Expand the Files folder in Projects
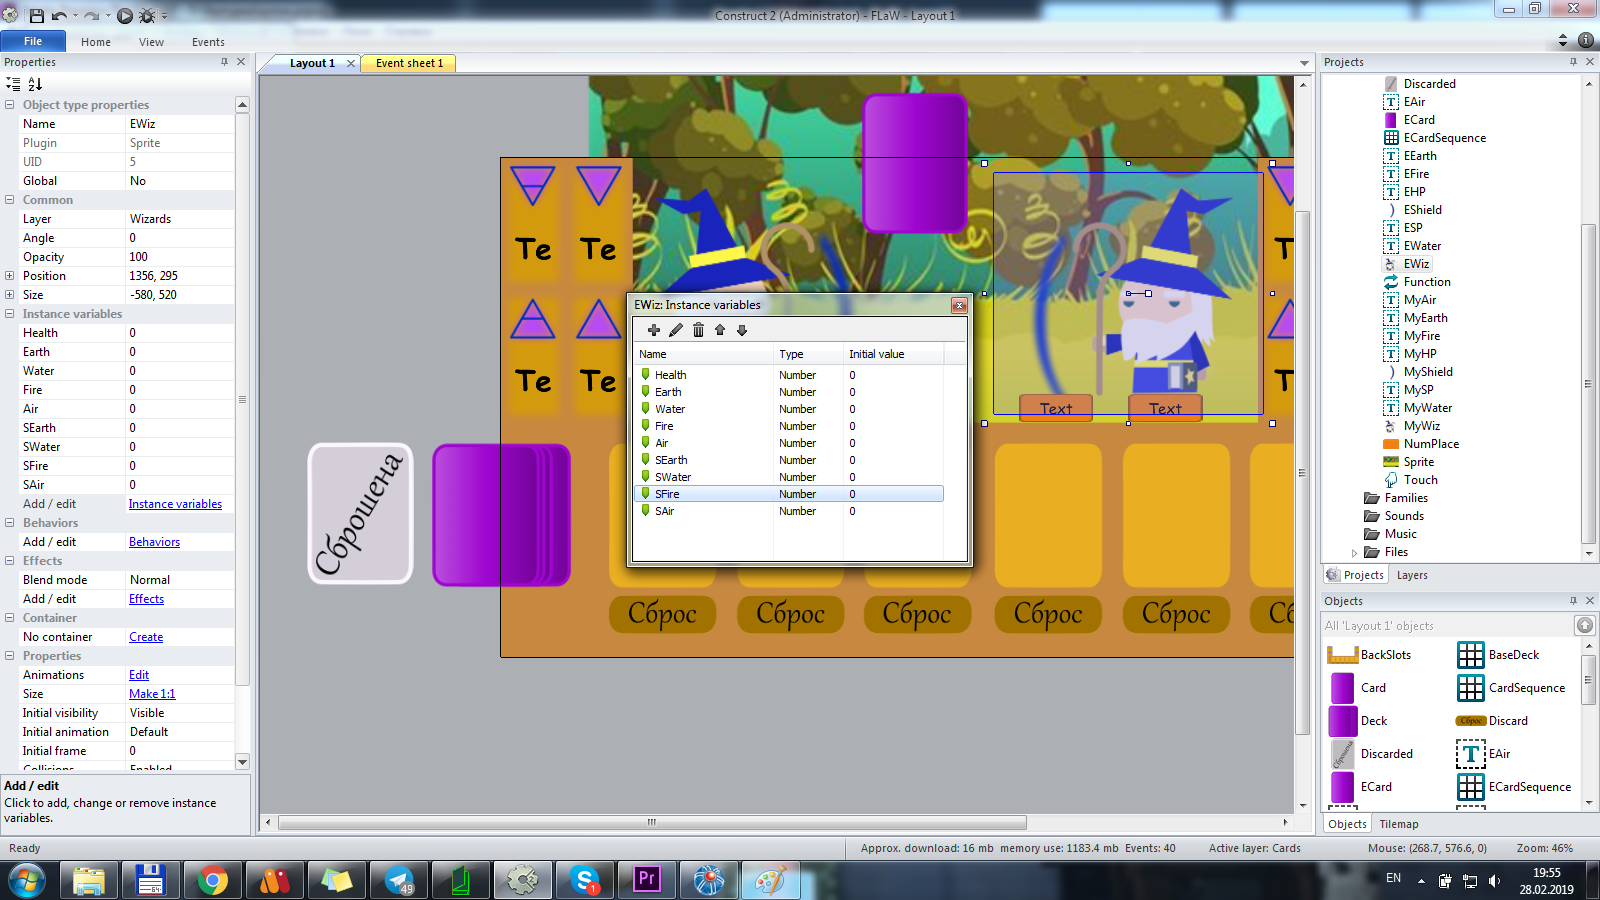The width and height of the screenshot is (1600, 900). coord(1355,552)
